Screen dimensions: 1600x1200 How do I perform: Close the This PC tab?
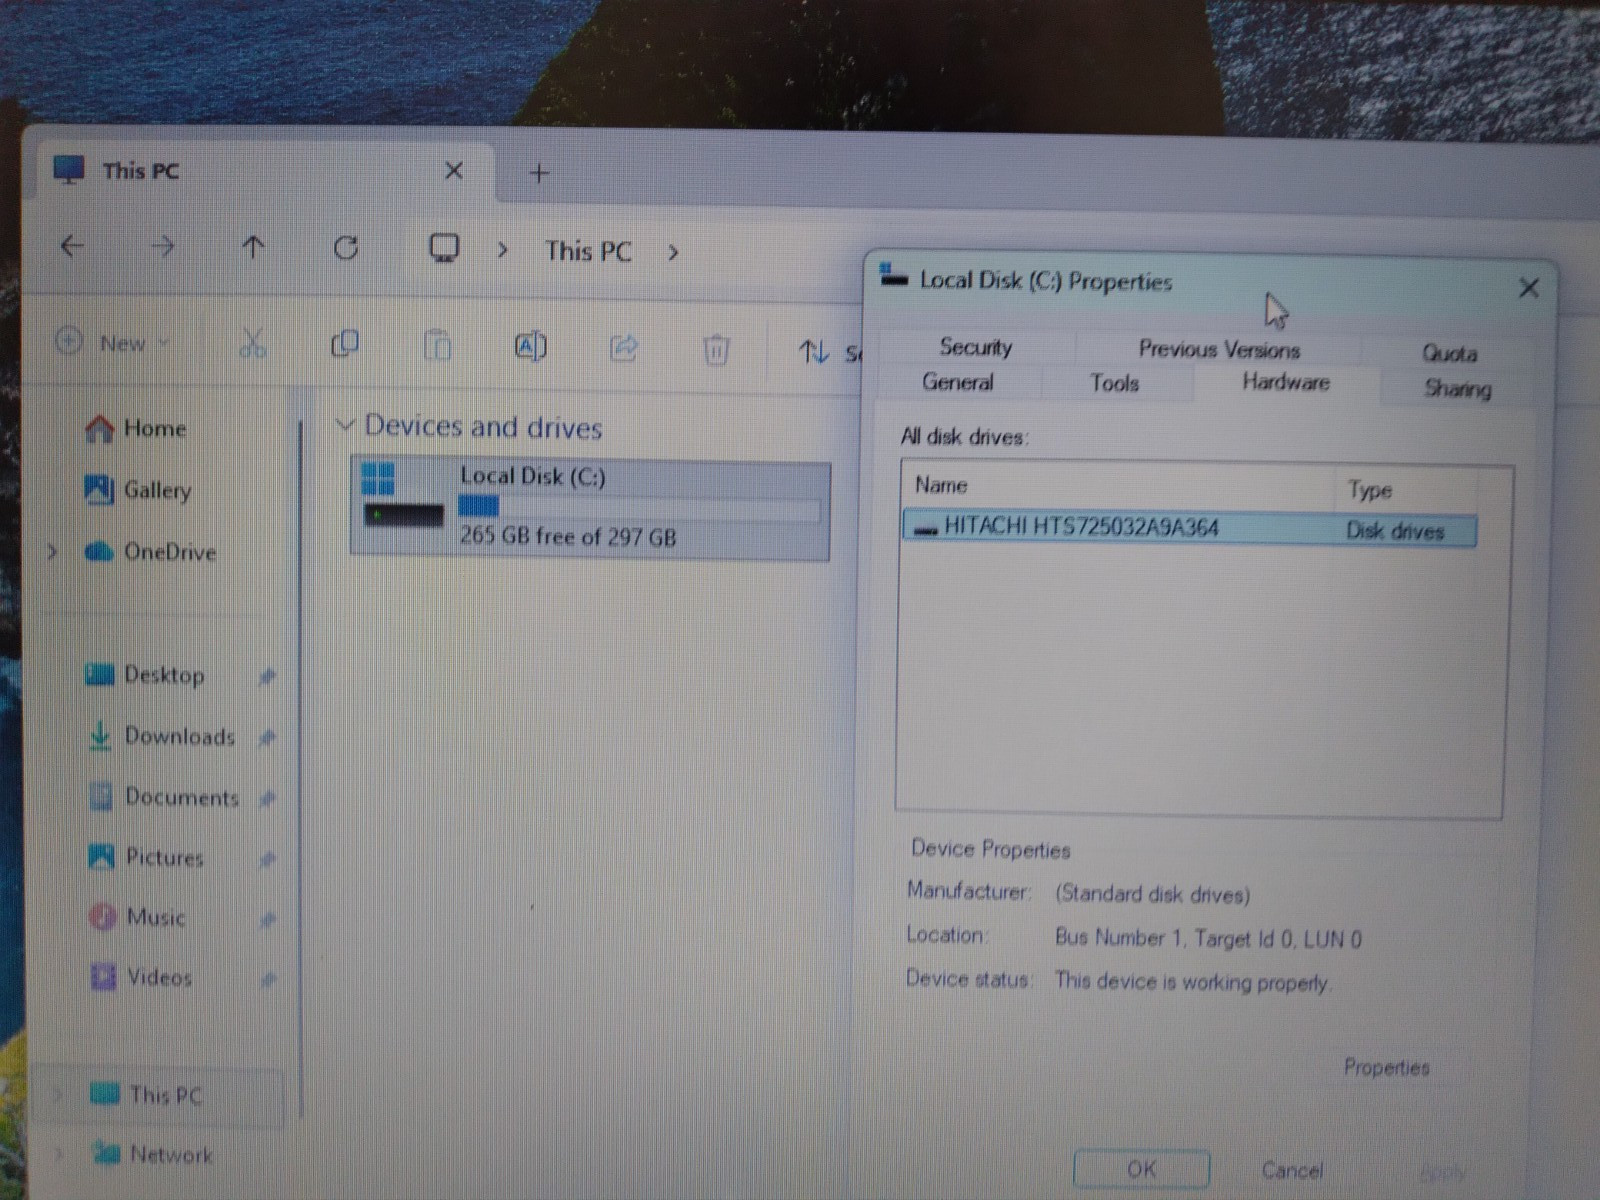coord(454,171)
